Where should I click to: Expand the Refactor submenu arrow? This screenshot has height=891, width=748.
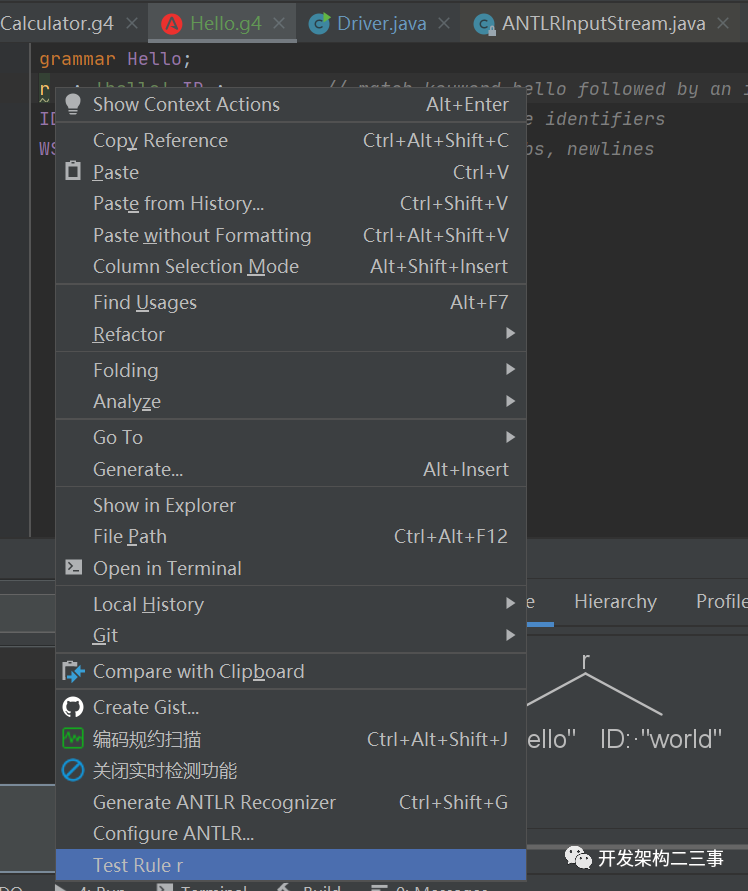[x=510, y=334]
